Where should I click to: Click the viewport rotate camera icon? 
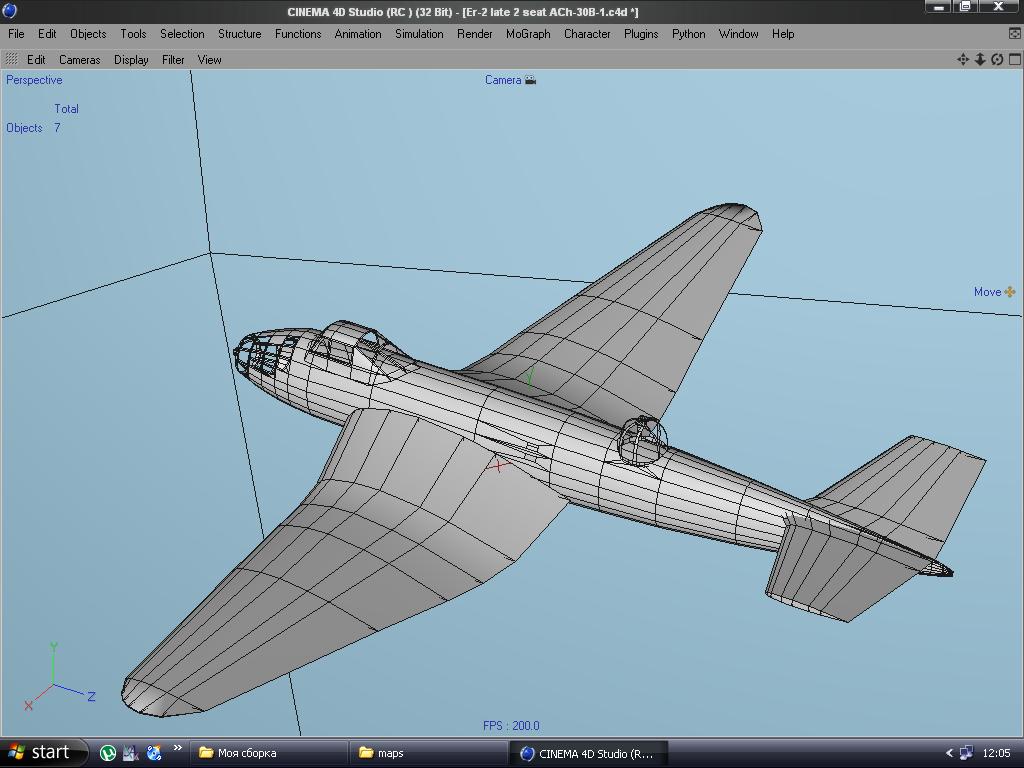[997, 59]
